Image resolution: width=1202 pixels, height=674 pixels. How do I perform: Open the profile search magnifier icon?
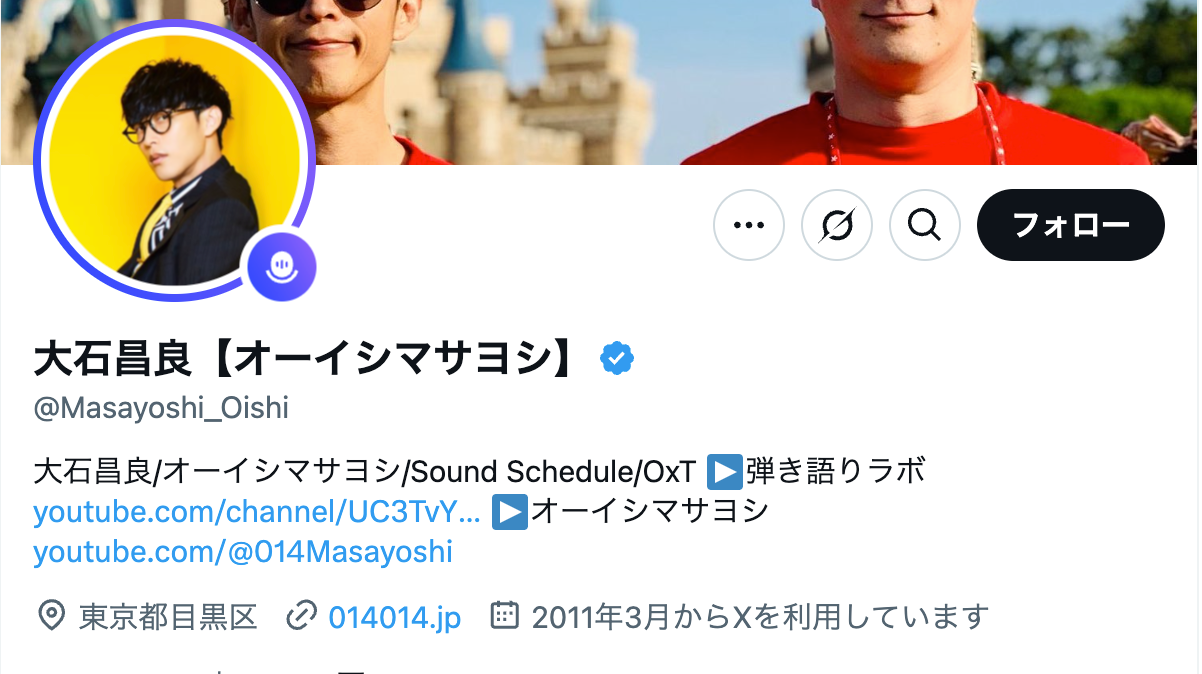tap(925, 226)
